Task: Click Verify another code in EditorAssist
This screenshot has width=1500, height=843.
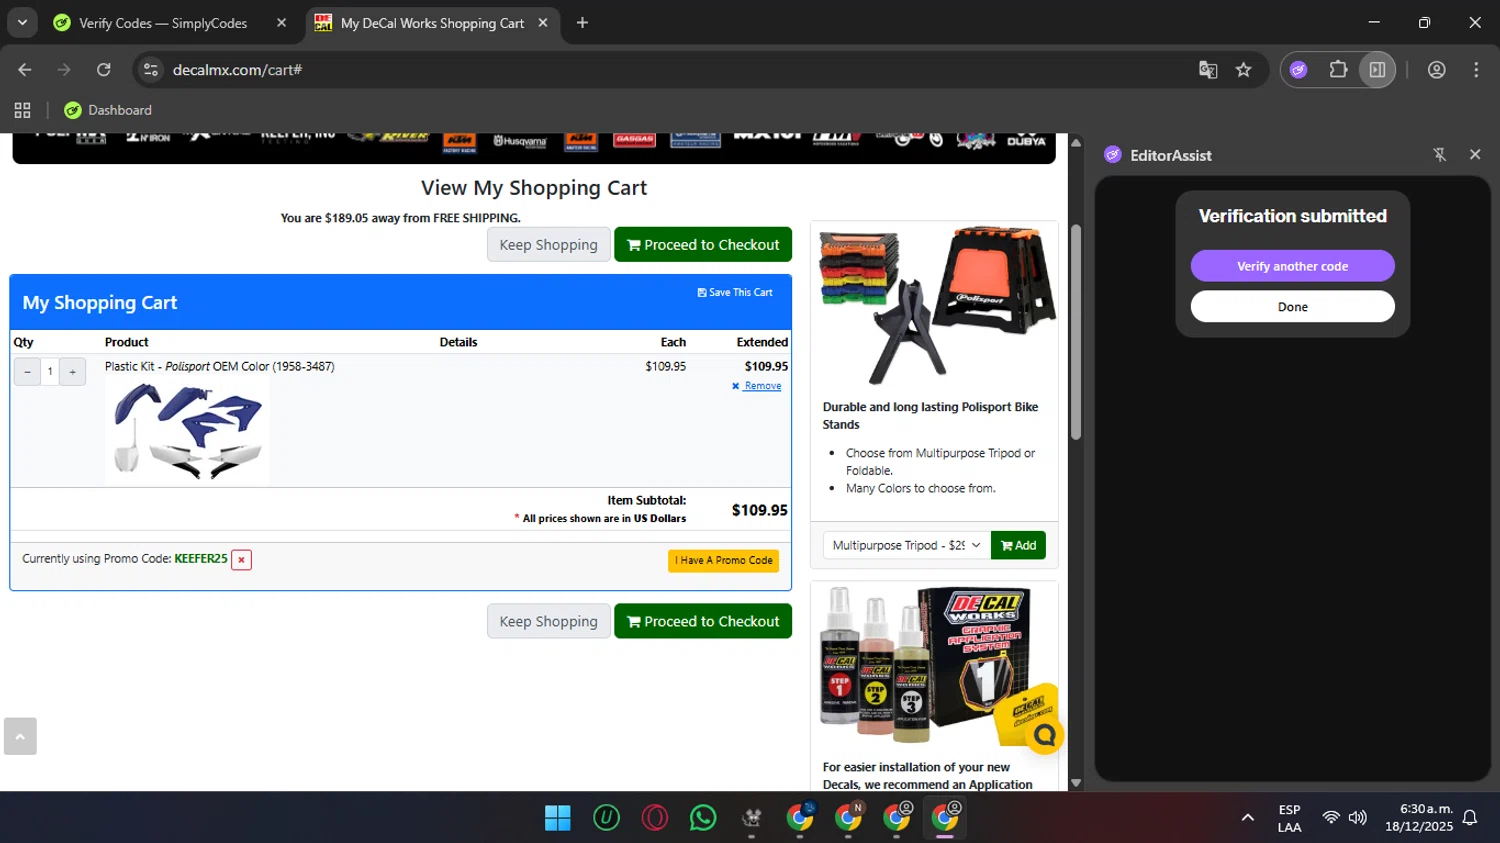Action: point(1292,266)
